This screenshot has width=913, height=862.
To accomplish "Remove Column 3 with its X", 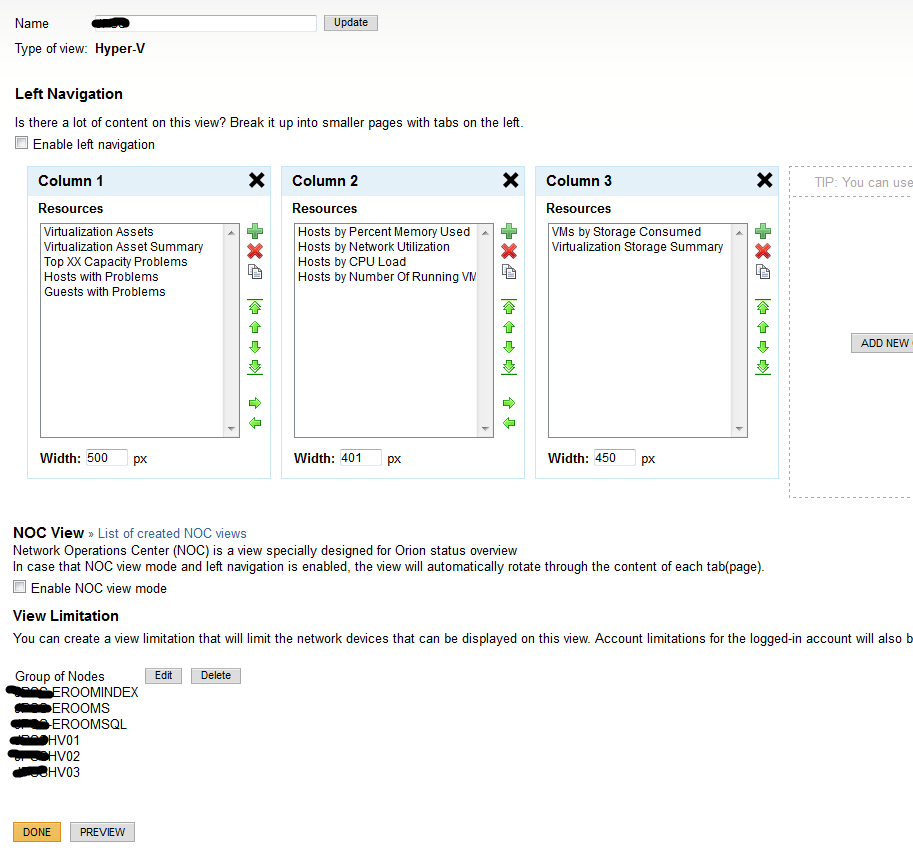I will click(x=765, y=181).
